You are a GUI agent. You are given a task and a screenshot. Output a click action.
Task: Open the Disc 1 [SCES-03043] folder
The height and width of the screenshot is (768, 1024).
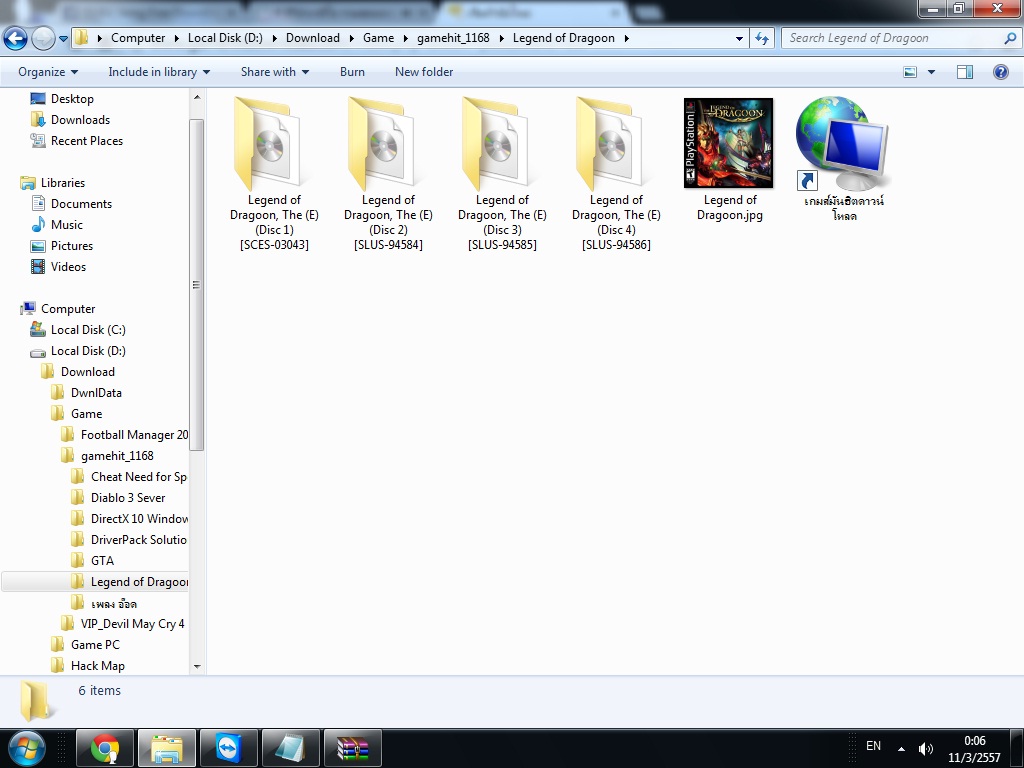coord(274,174)
